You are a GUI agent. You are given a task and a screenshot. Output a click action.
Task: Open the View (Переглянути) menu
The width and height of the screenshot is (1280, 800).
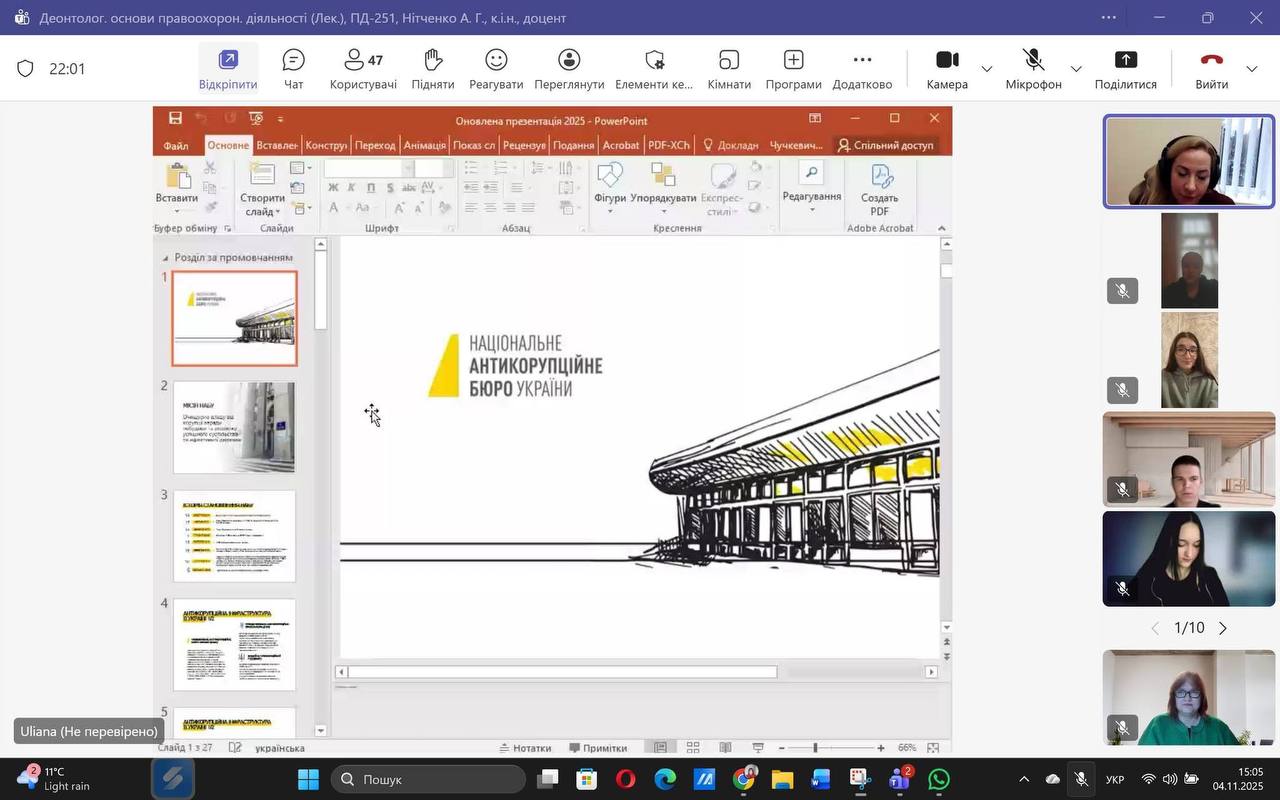click(569, 68)
